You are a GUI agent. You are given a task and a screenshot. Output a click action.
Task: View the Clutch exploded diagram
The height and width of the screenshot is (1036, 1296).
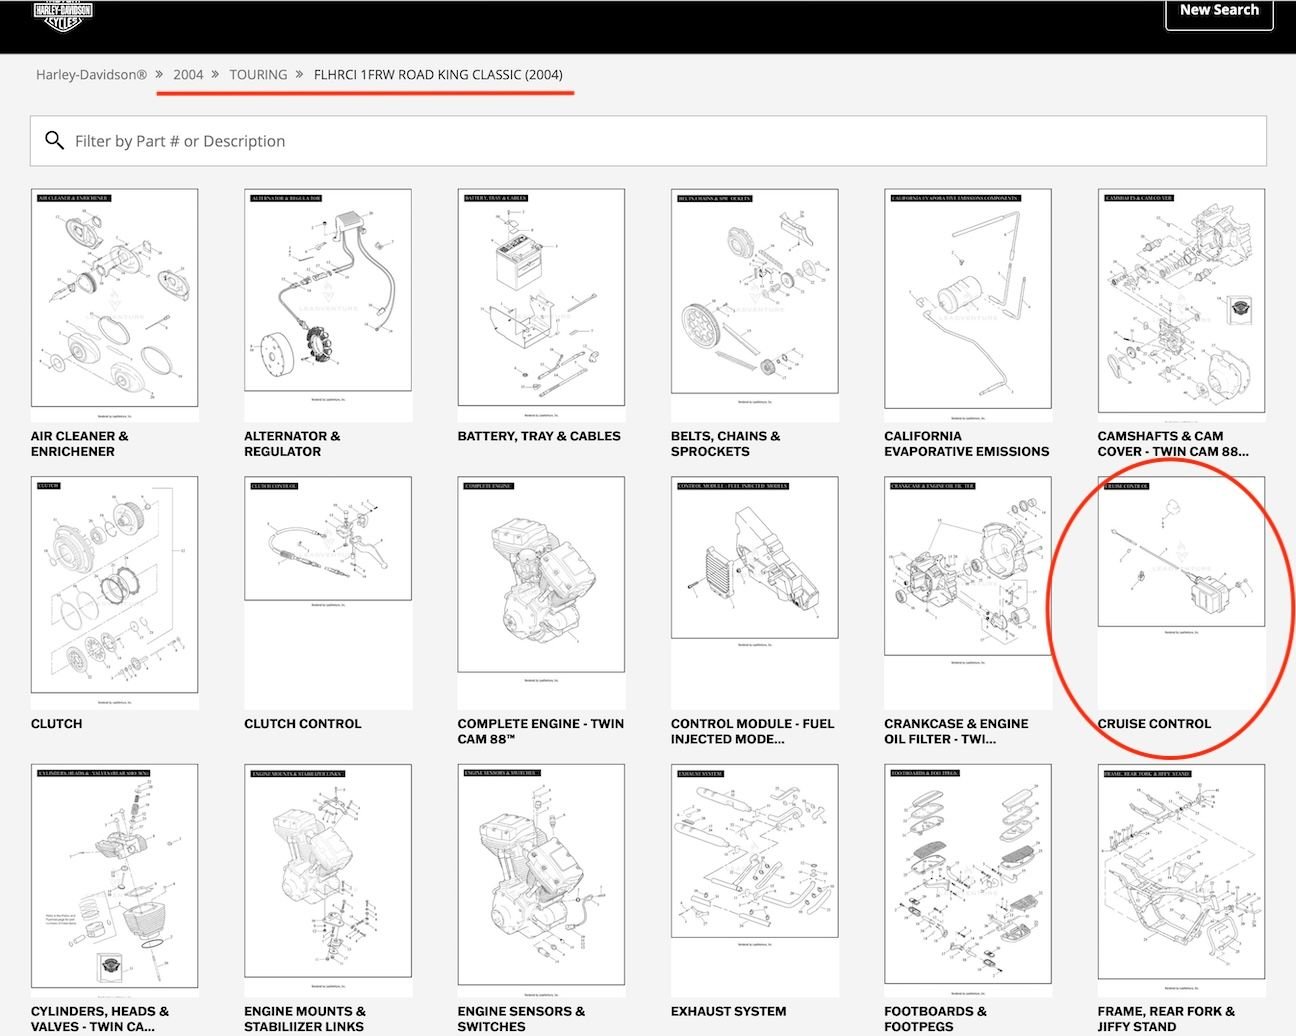click(114, 585)
